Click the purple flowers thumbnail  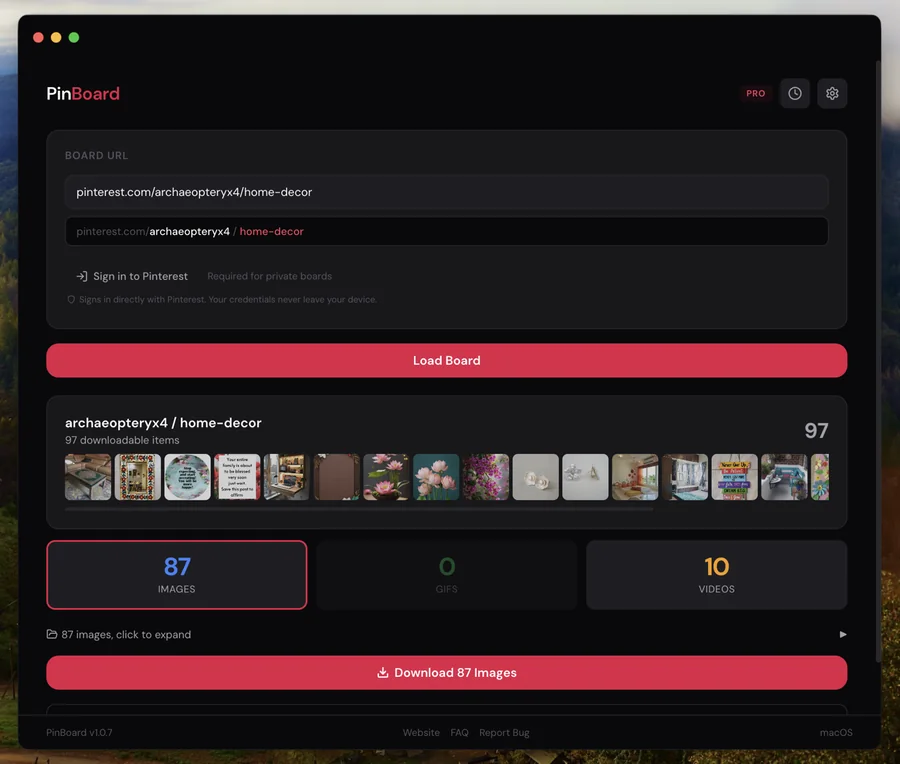486,477
